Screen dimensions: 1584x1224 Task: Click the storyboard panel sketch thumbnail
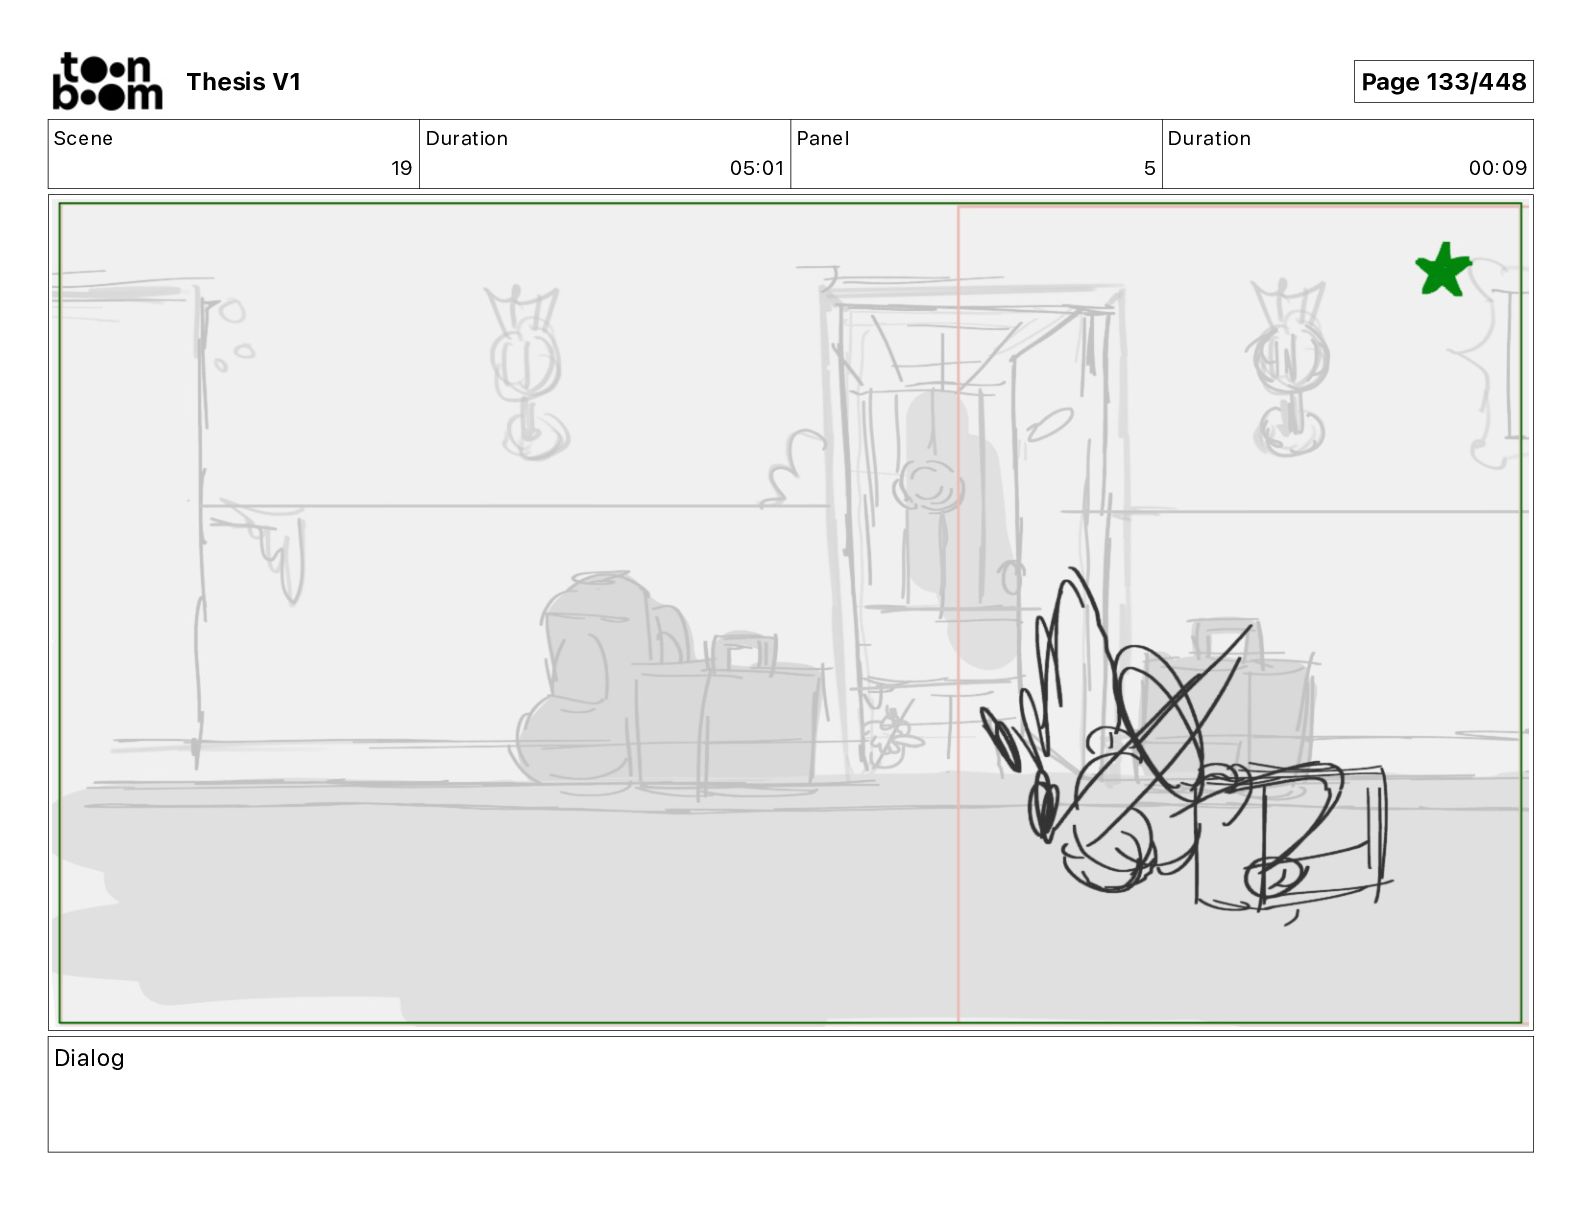[790, 613]
